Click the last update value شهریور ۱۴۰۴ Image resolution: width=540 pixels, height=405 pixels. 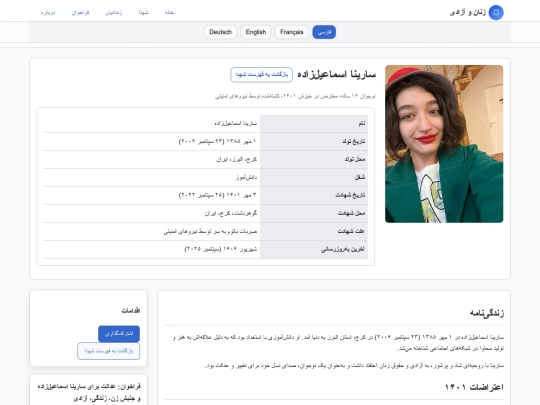pos(221,249)
